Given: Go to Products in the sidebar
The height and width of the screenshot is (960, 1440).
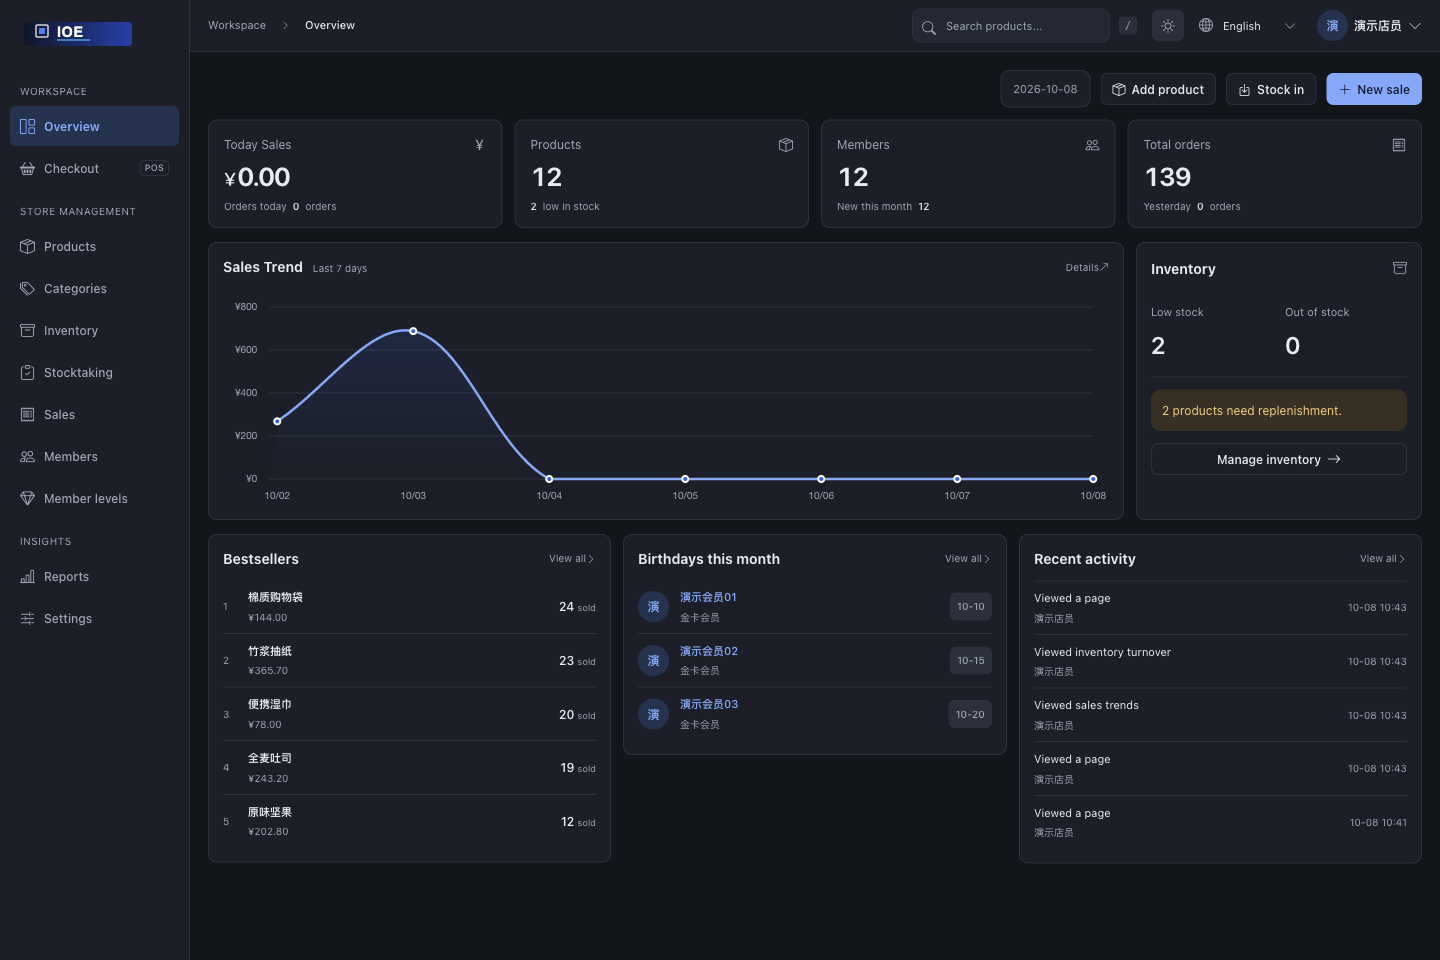Looking at the screenshot, I should tap(94, 247).
